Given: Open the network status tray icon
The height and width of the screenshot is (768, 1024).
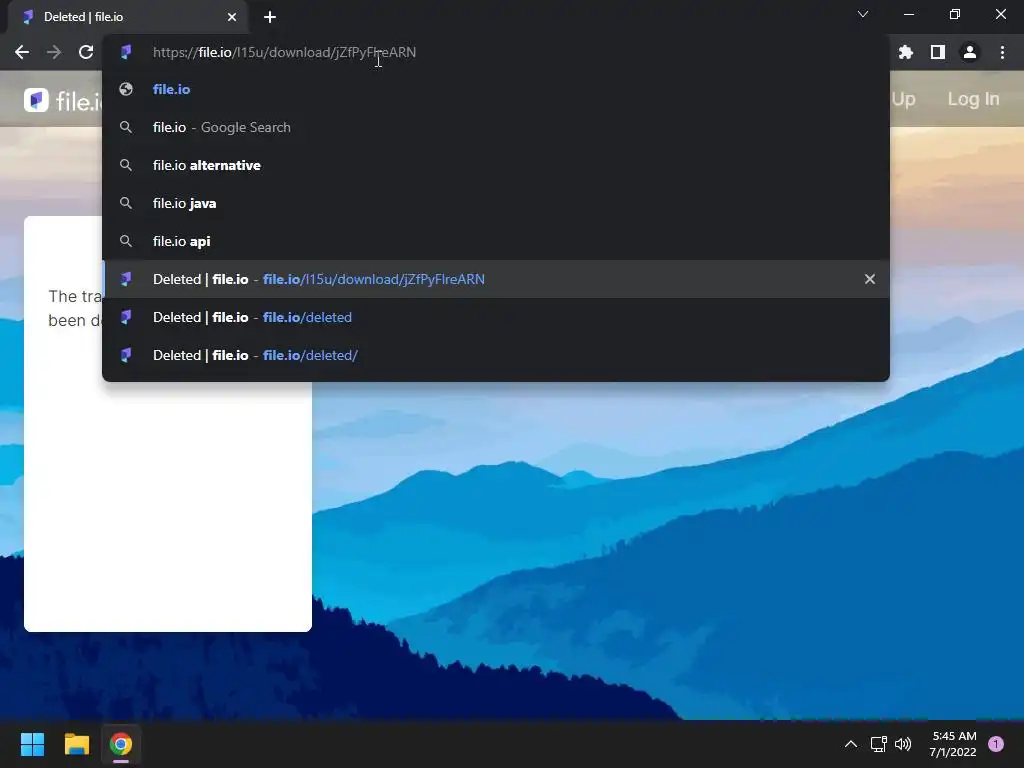Looking at the screenshot, I should click(x=878, y=744).
